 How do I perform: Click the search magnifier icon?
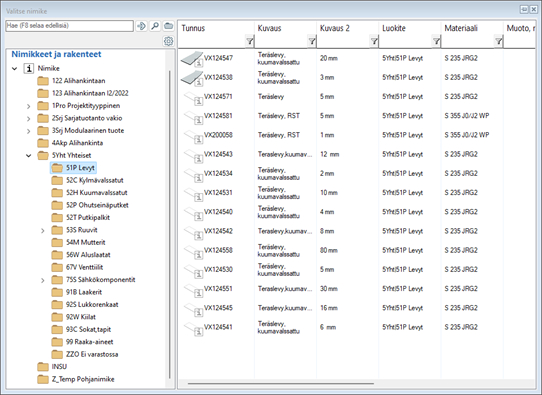pos(155,26)
